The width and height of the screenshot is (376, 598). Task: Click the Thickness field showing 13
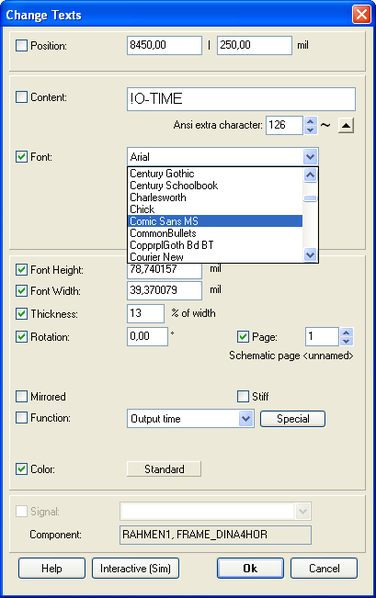(146, 313)
